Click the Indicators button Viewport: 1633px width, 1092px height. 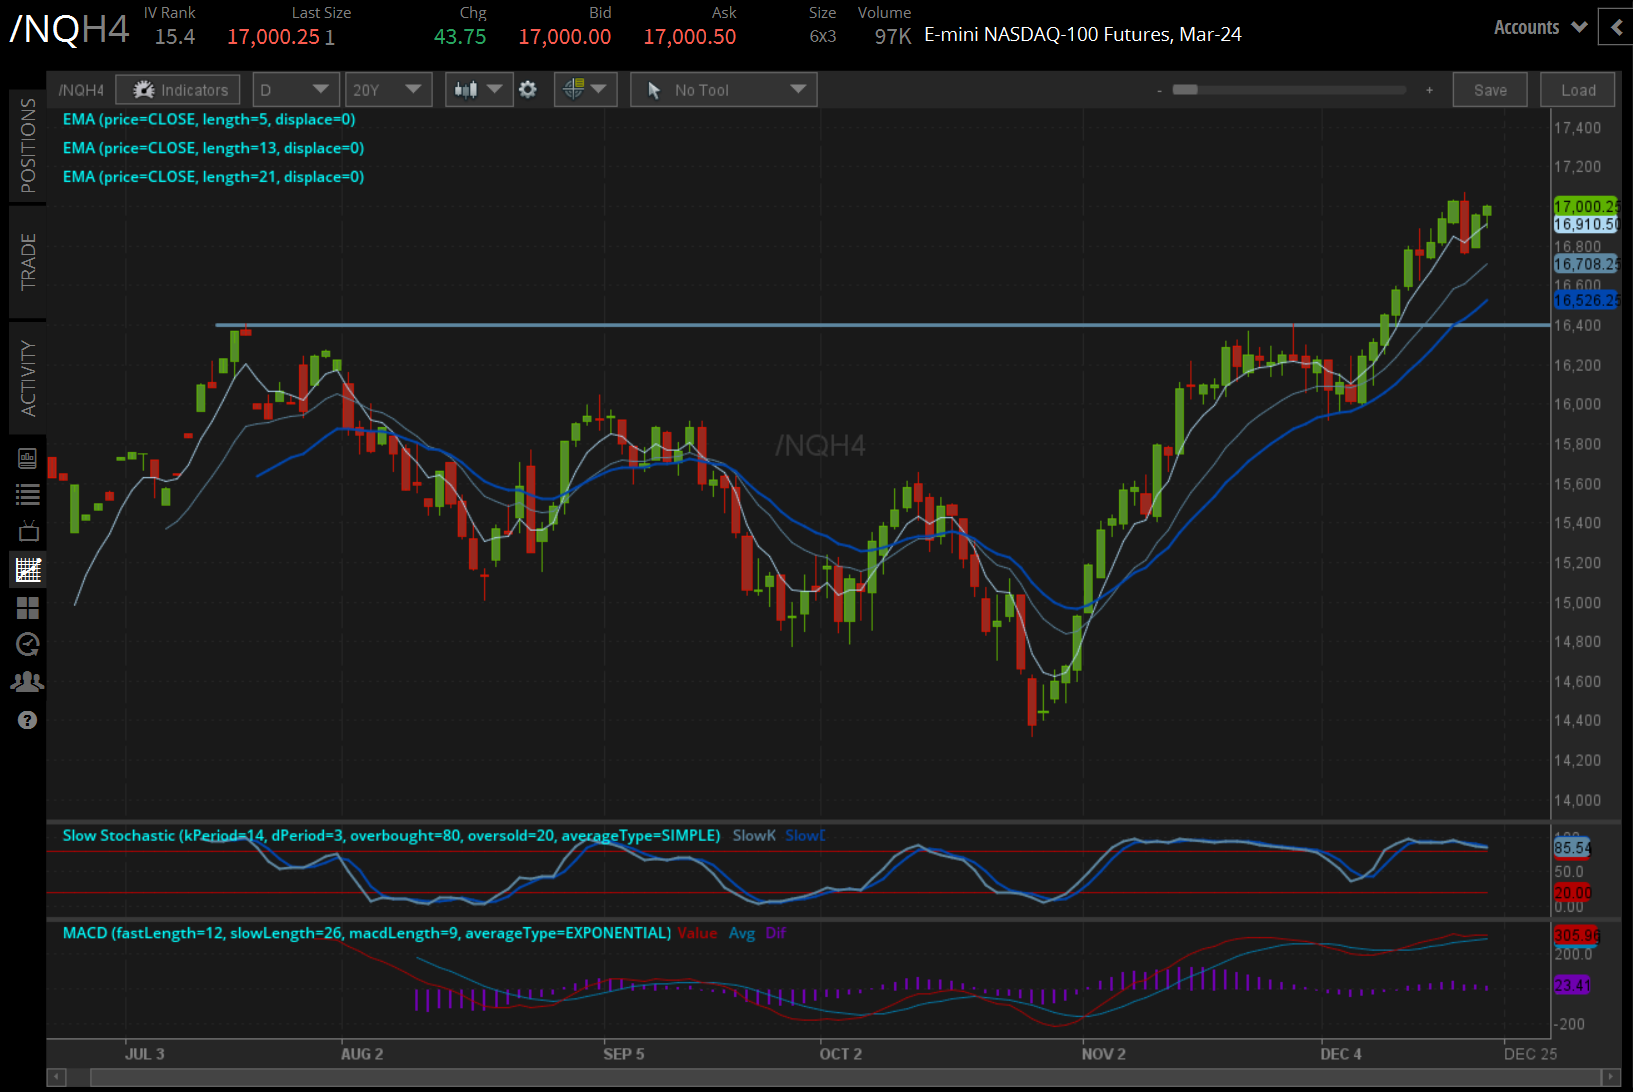point(178,90)
